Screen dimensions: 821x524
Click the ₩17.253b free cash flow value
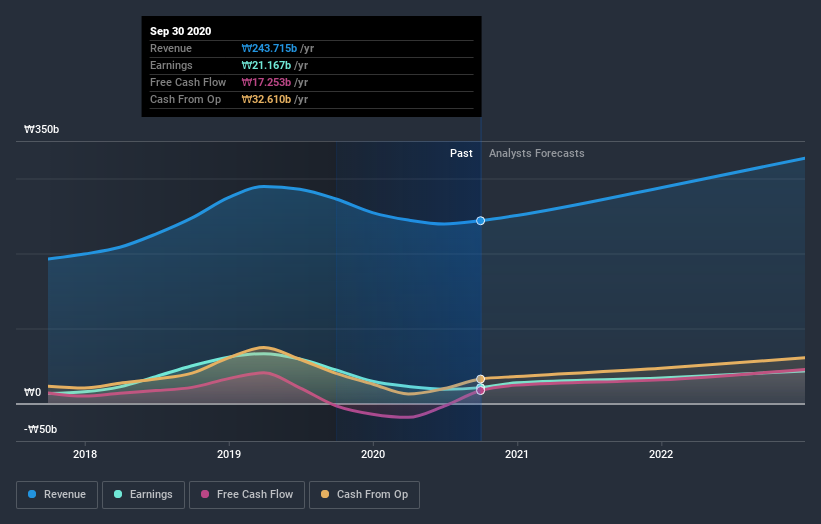[x=266, y=82]
